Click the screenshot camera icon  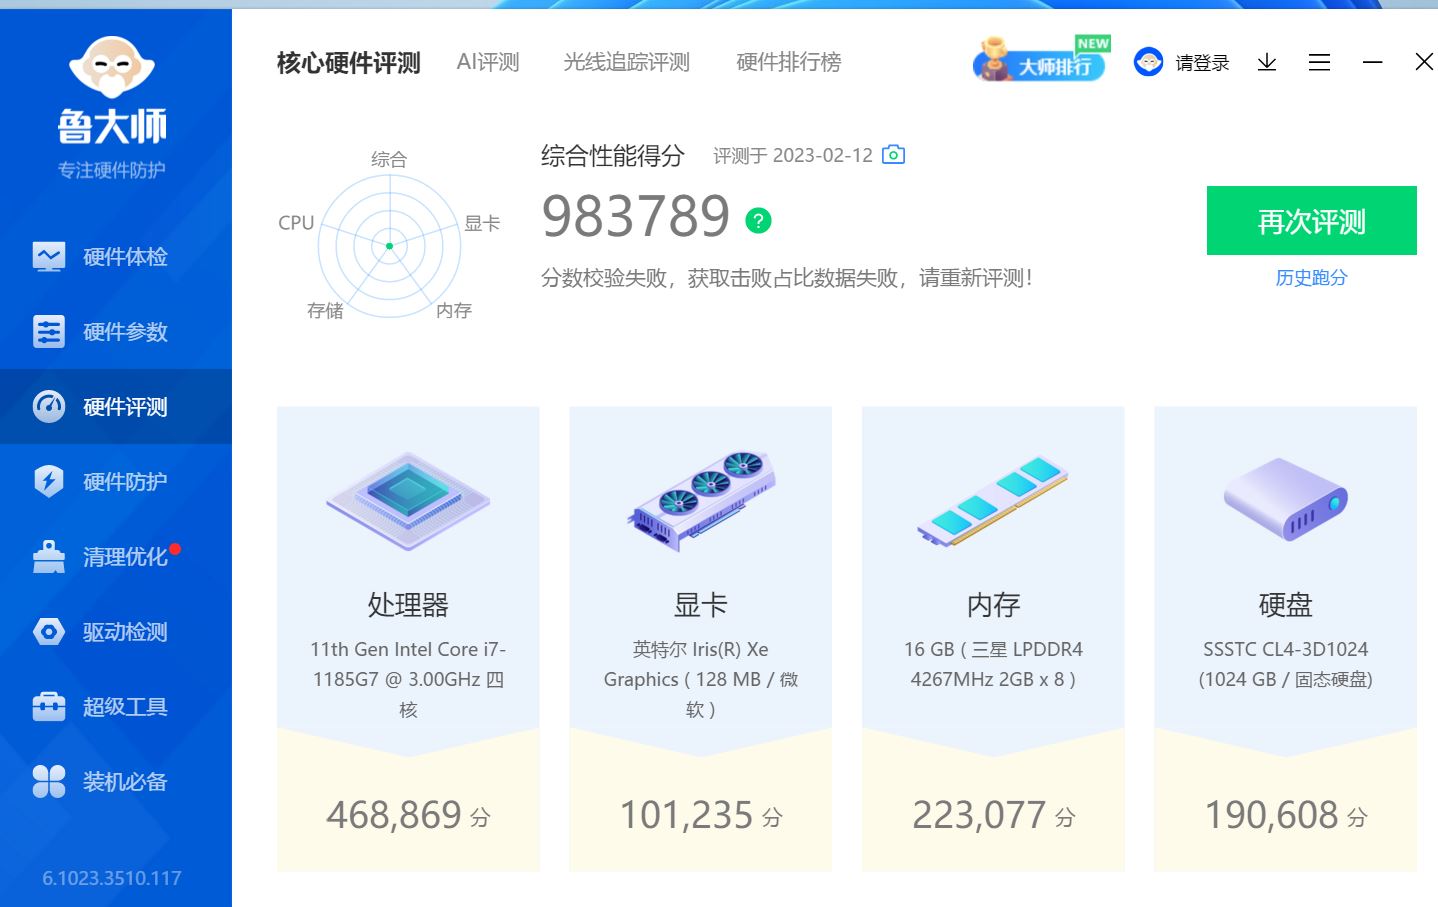click(893, 155)
